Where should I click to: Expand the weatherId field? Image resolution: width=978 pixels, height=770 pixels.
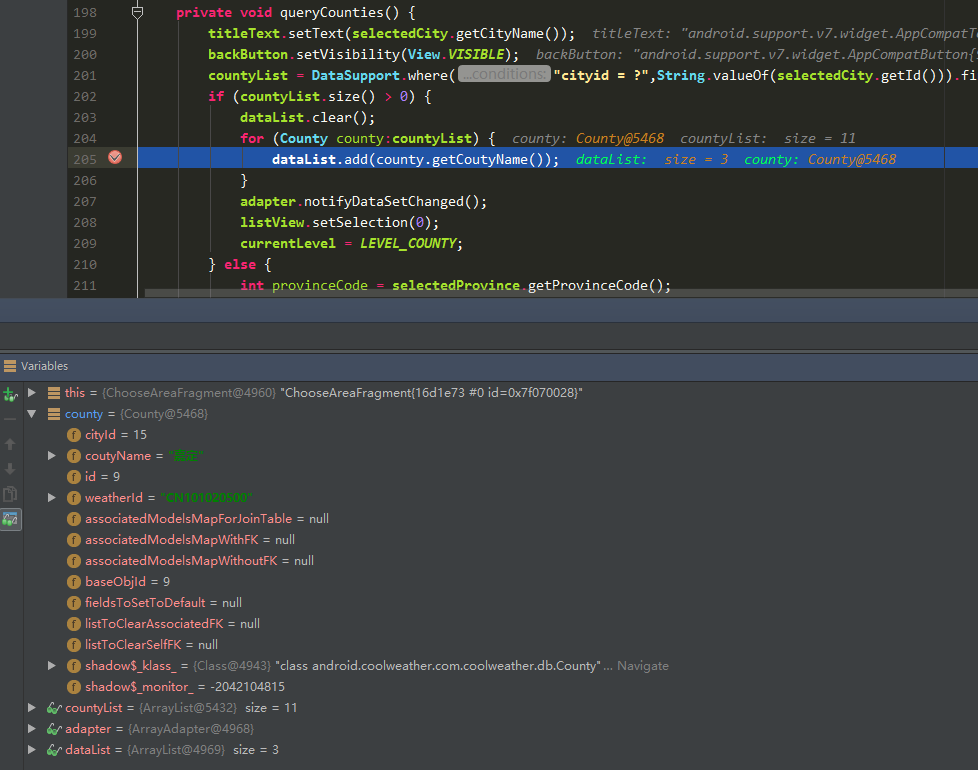click(52, 498)
